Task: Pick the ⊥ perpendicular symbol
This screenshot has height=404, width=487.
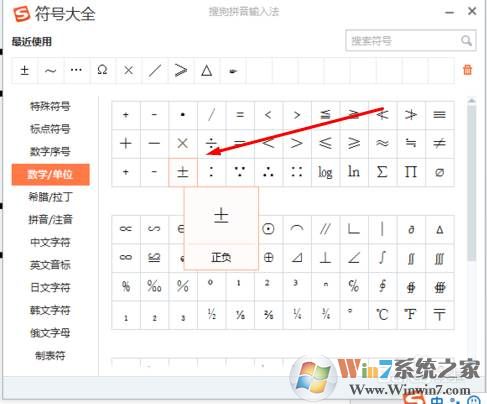Action: 325,258
